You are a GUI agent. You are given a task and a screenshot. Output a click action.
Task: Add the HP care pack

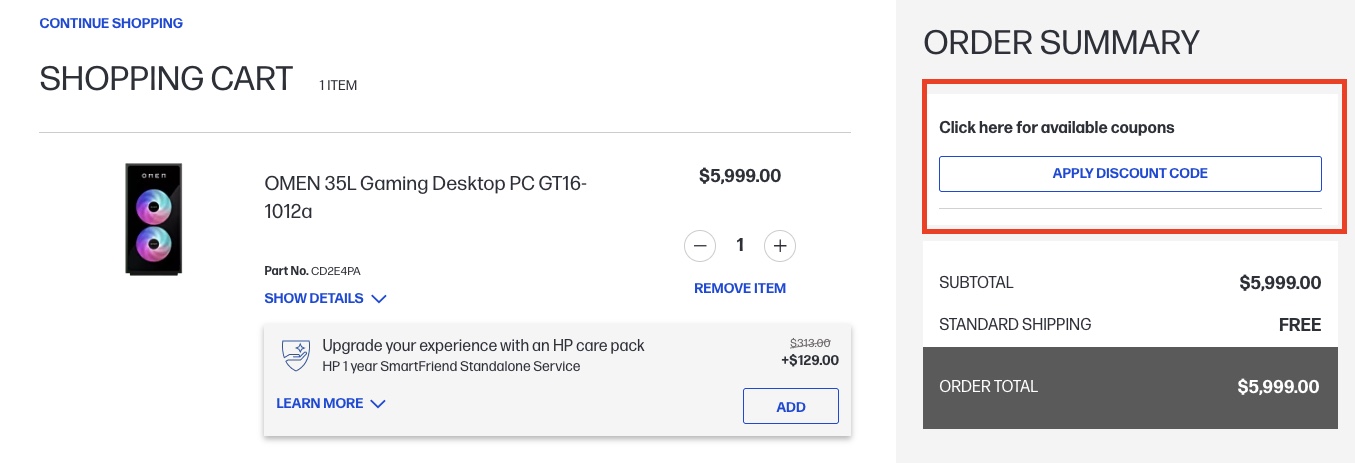point(790,406)
